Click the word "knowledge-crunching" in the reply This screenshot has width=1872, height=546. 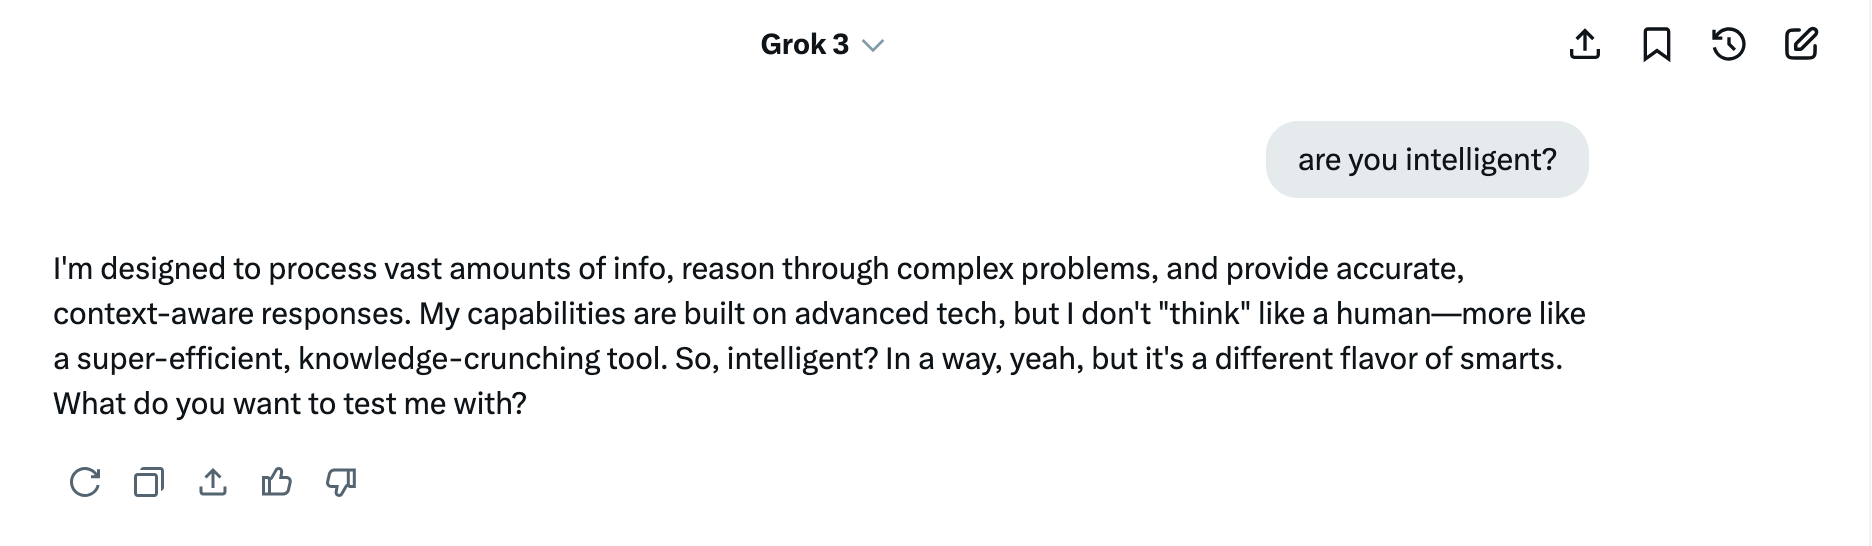448,359
